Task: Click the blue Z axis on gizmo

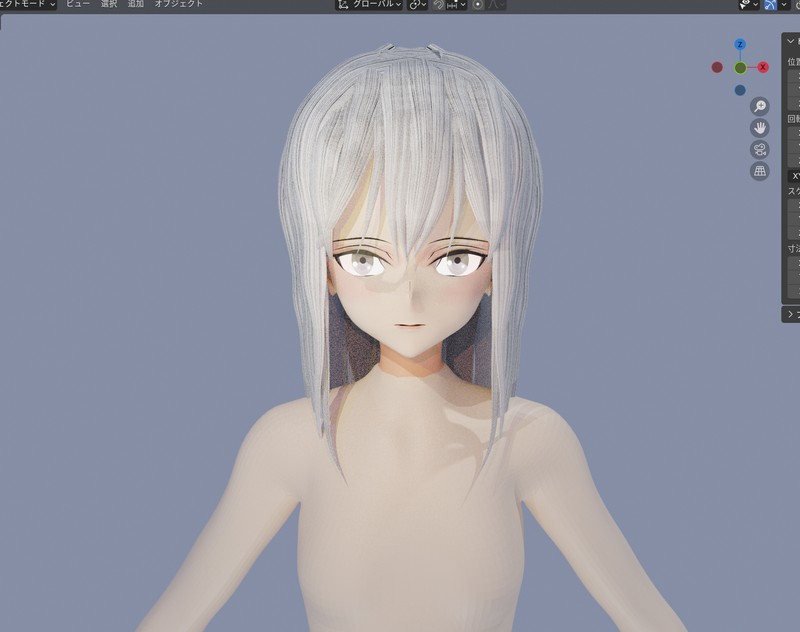Action: click(x=740, y=45)
